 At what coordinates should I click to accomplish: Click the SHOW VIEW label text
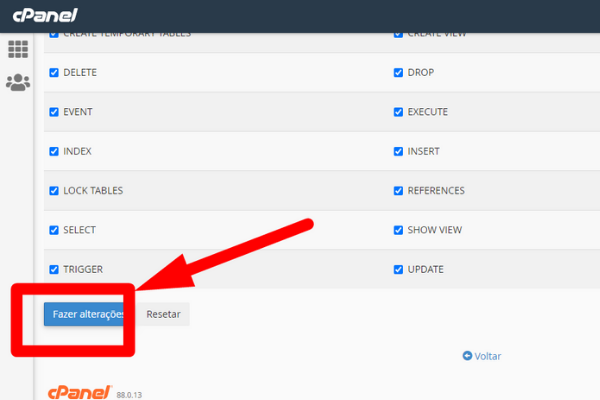point(435,230)
